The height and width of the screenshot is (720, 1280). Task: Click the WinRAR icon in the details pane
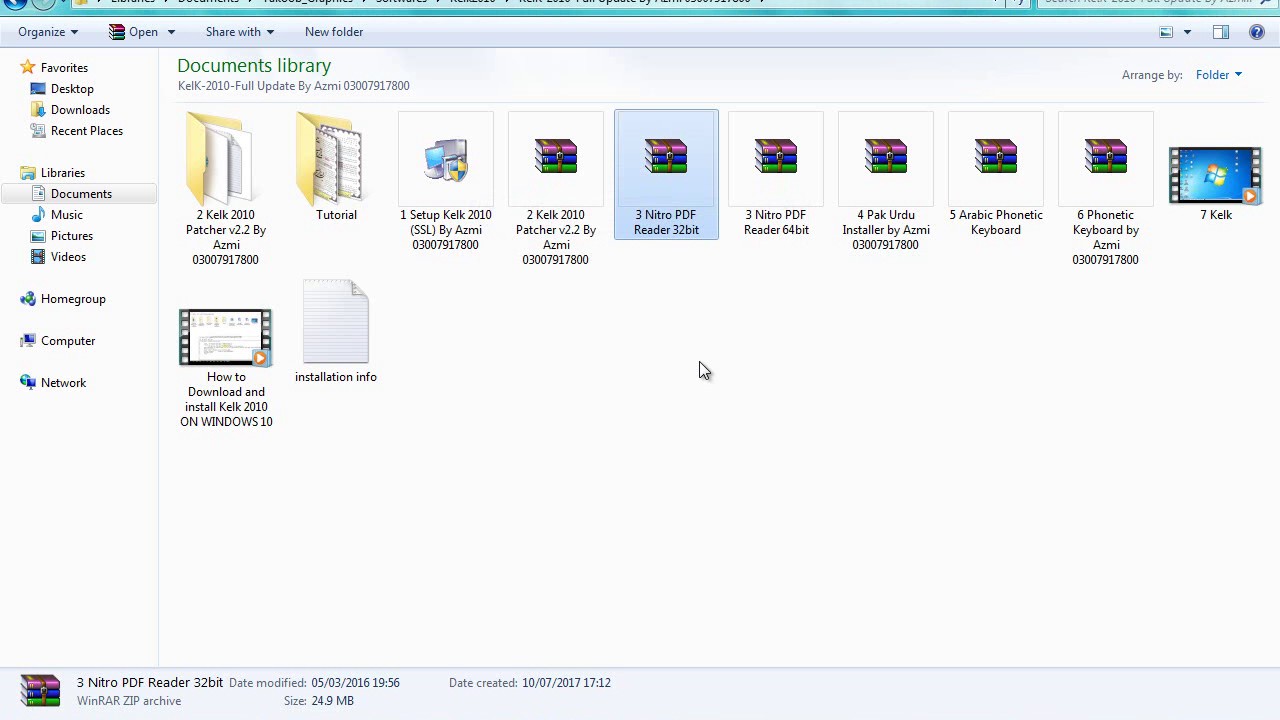[40, 691]
